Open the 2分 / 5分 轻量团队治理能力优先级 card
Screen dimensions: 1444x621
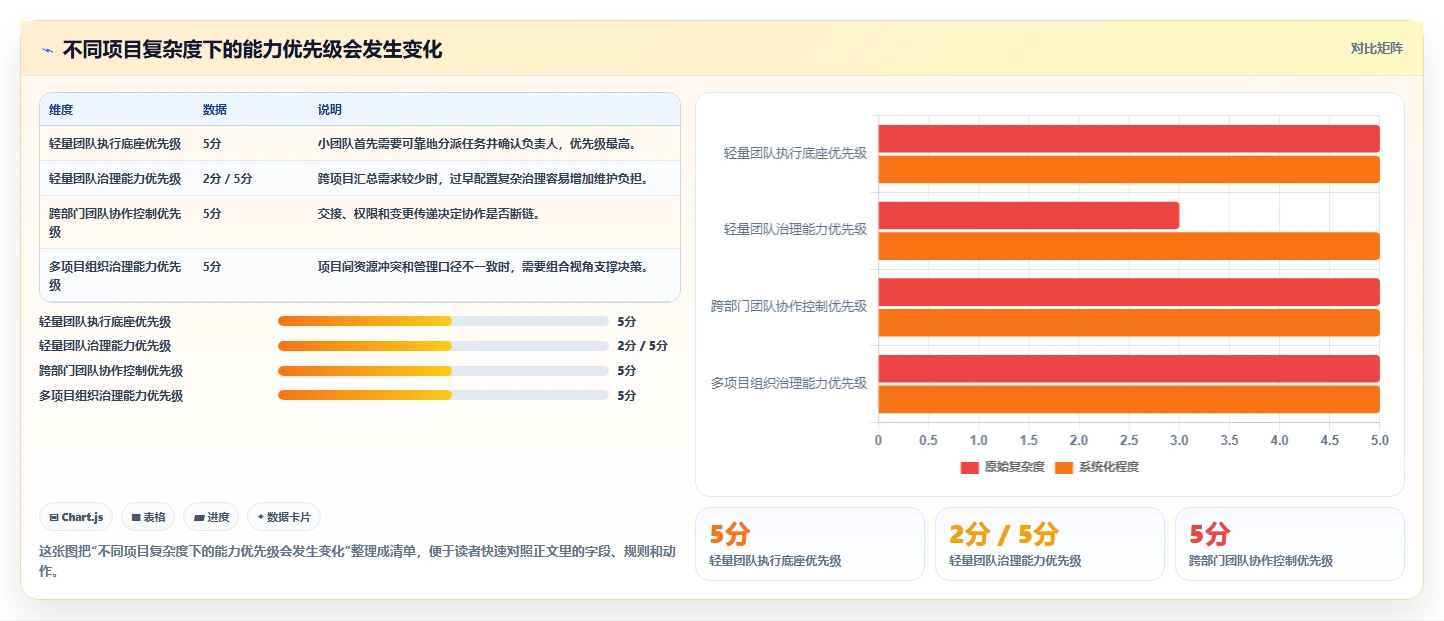(x=1050, y=544)
